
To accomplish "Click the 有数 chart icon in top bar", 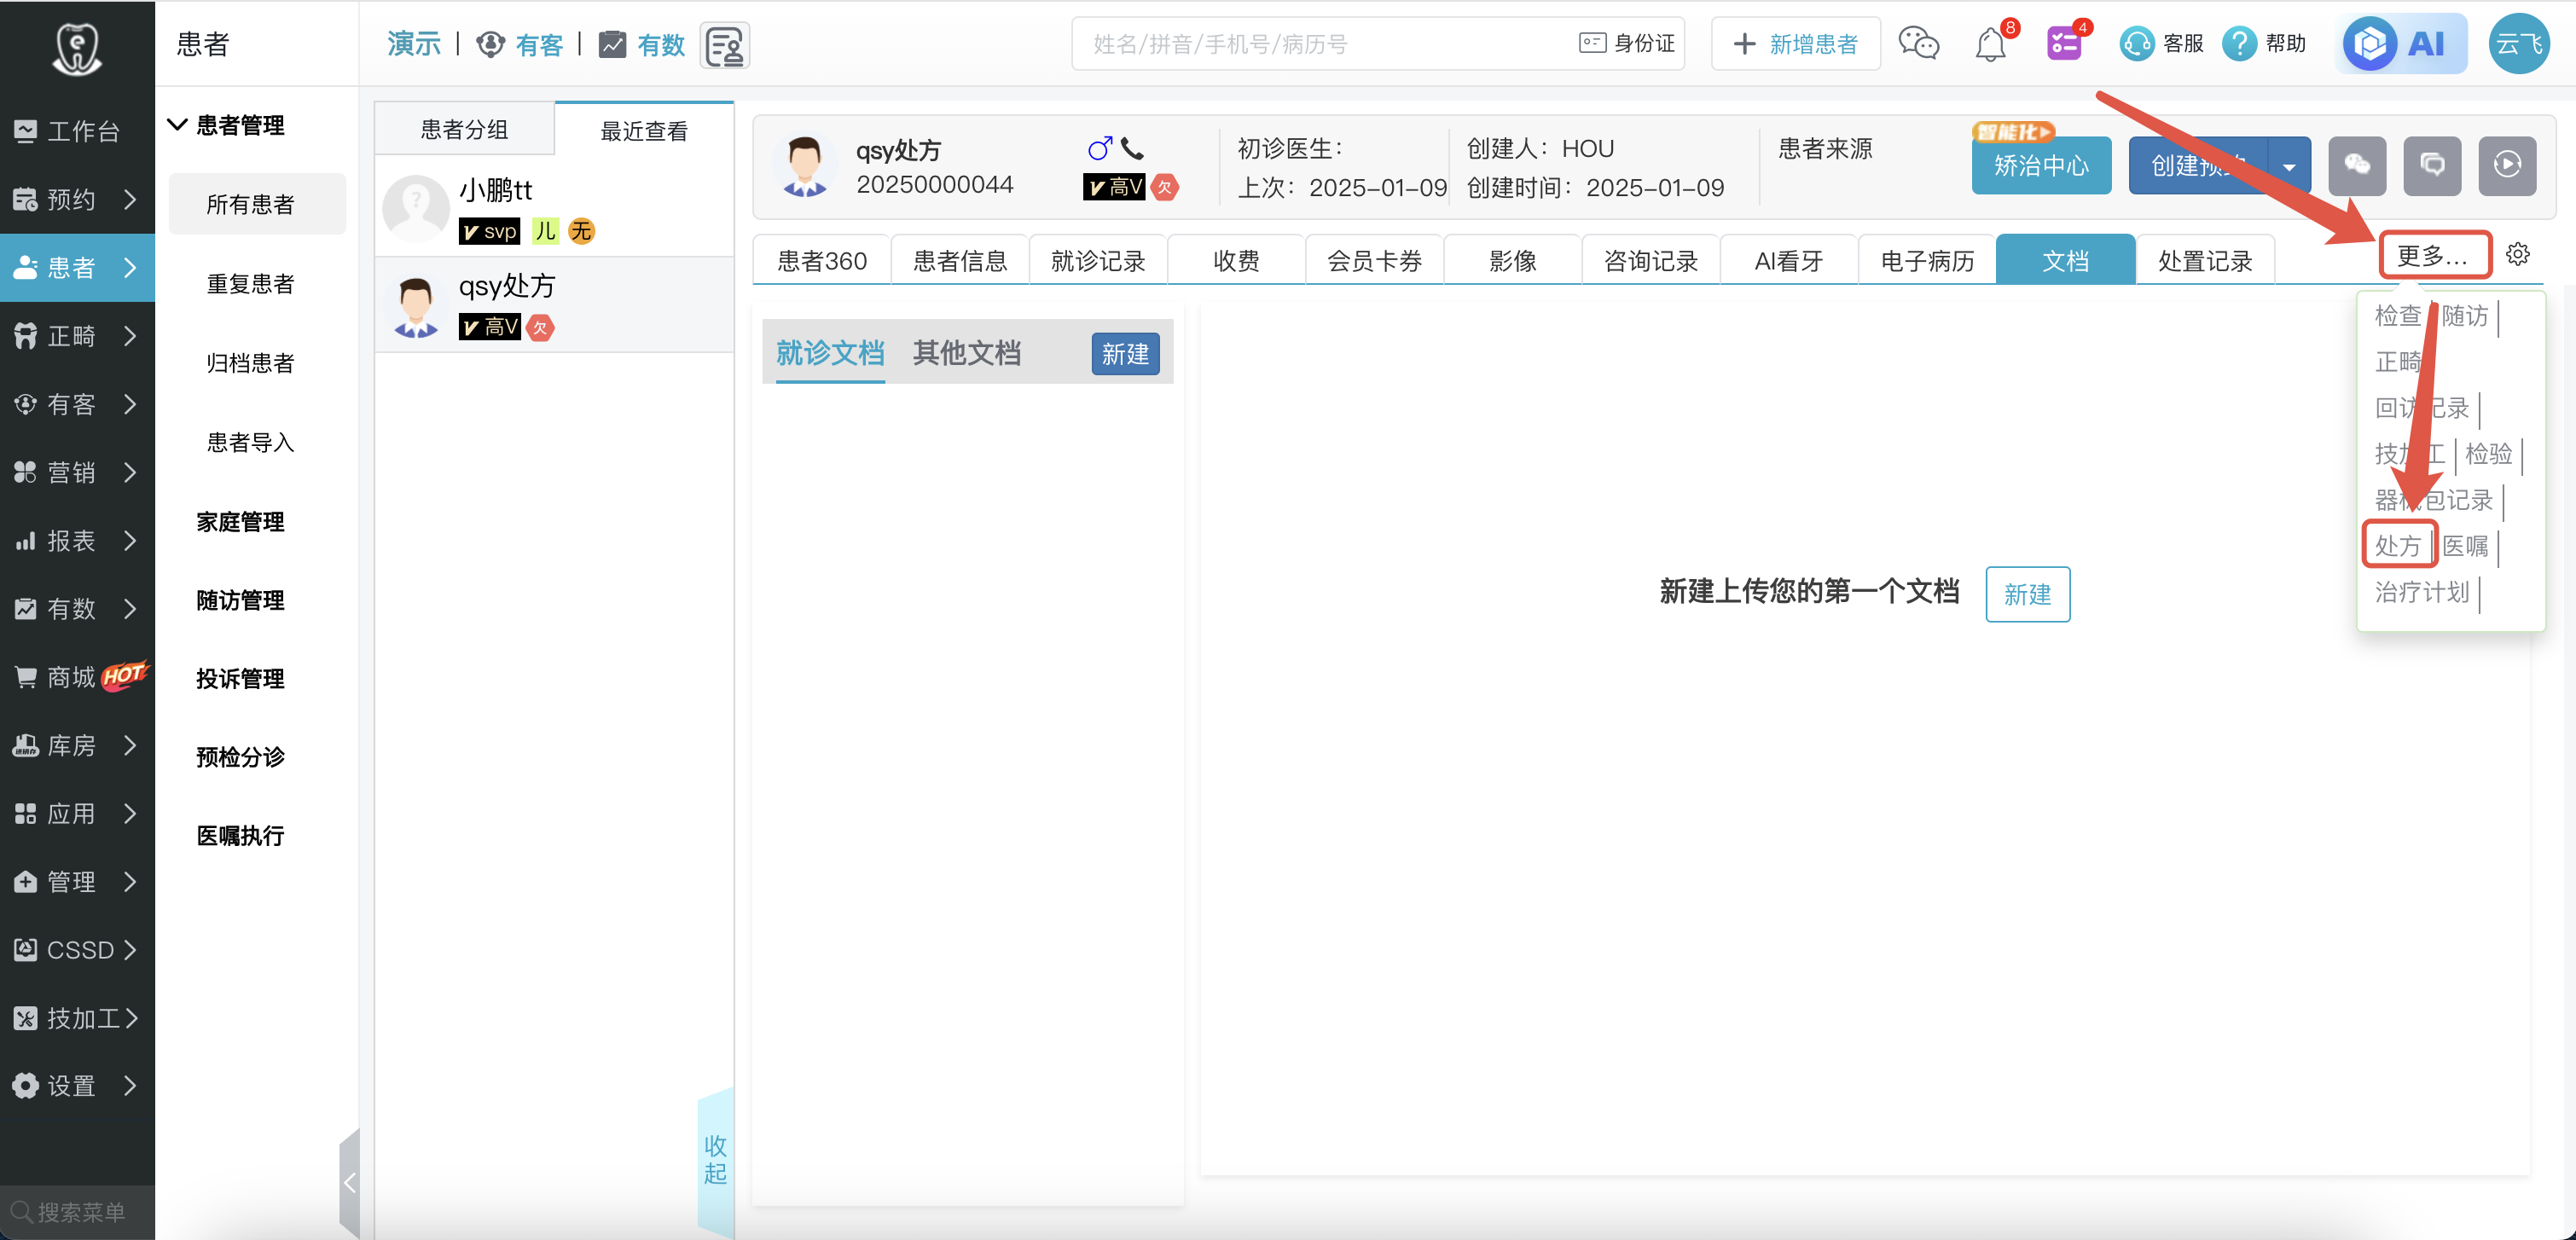I will click(x=612, y=45).
